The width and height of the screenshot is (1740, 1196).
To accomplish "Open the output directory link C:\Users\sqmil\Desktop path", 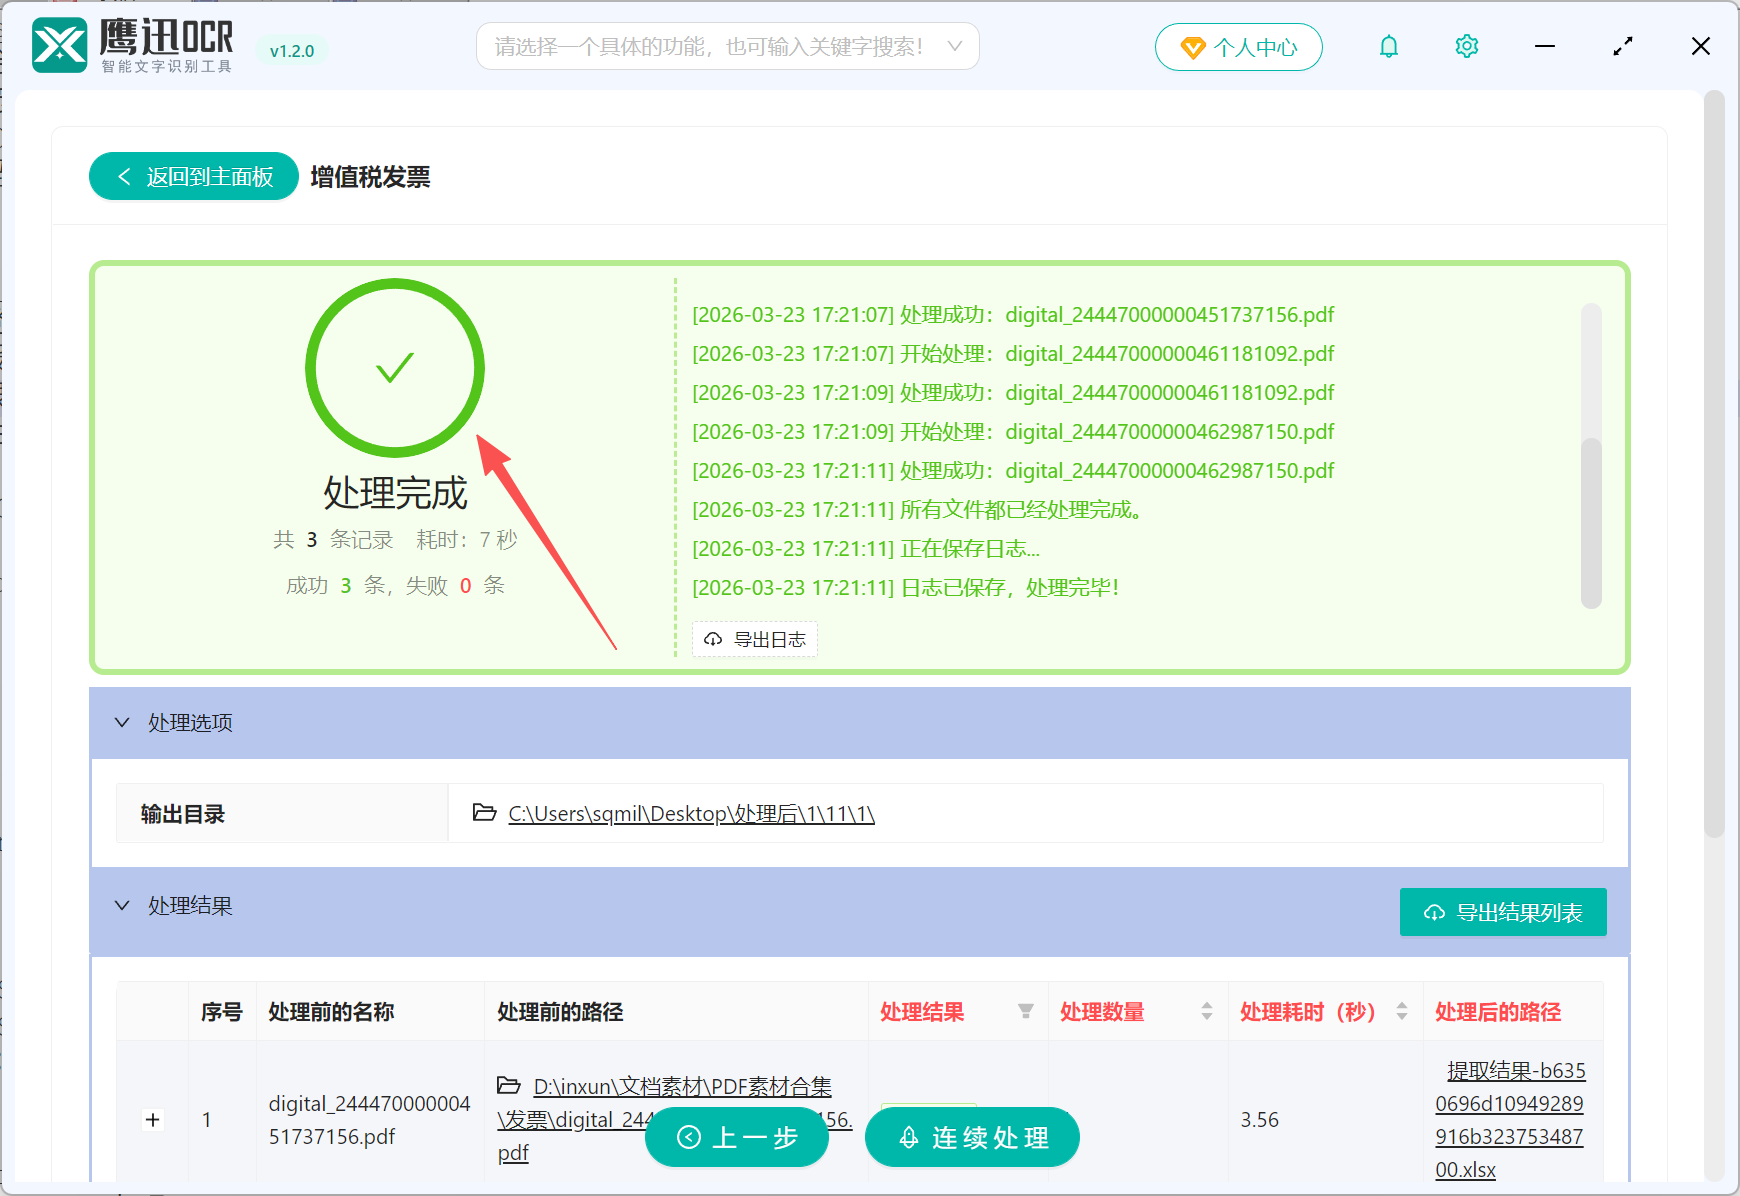I will point(690,813).
